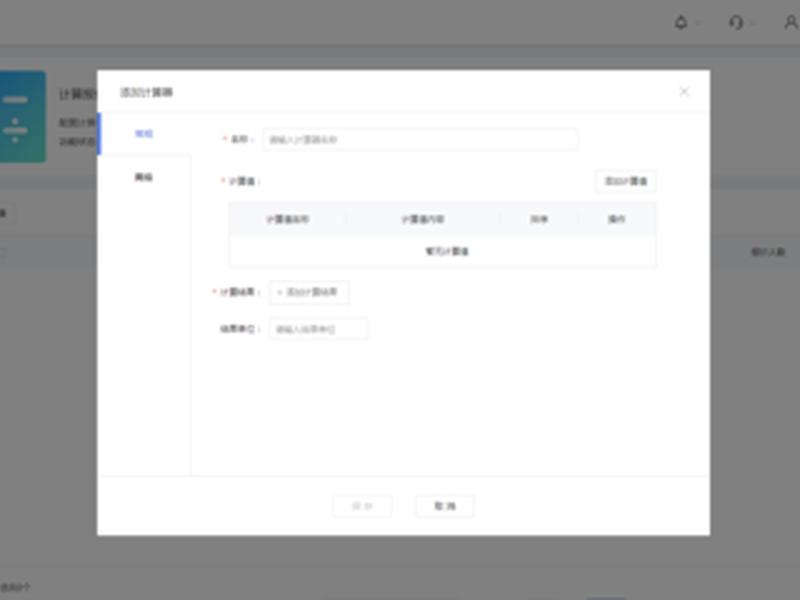800x600 pixels.
Task: Open notifications via the bell icon
Action: tap(681, 22)
